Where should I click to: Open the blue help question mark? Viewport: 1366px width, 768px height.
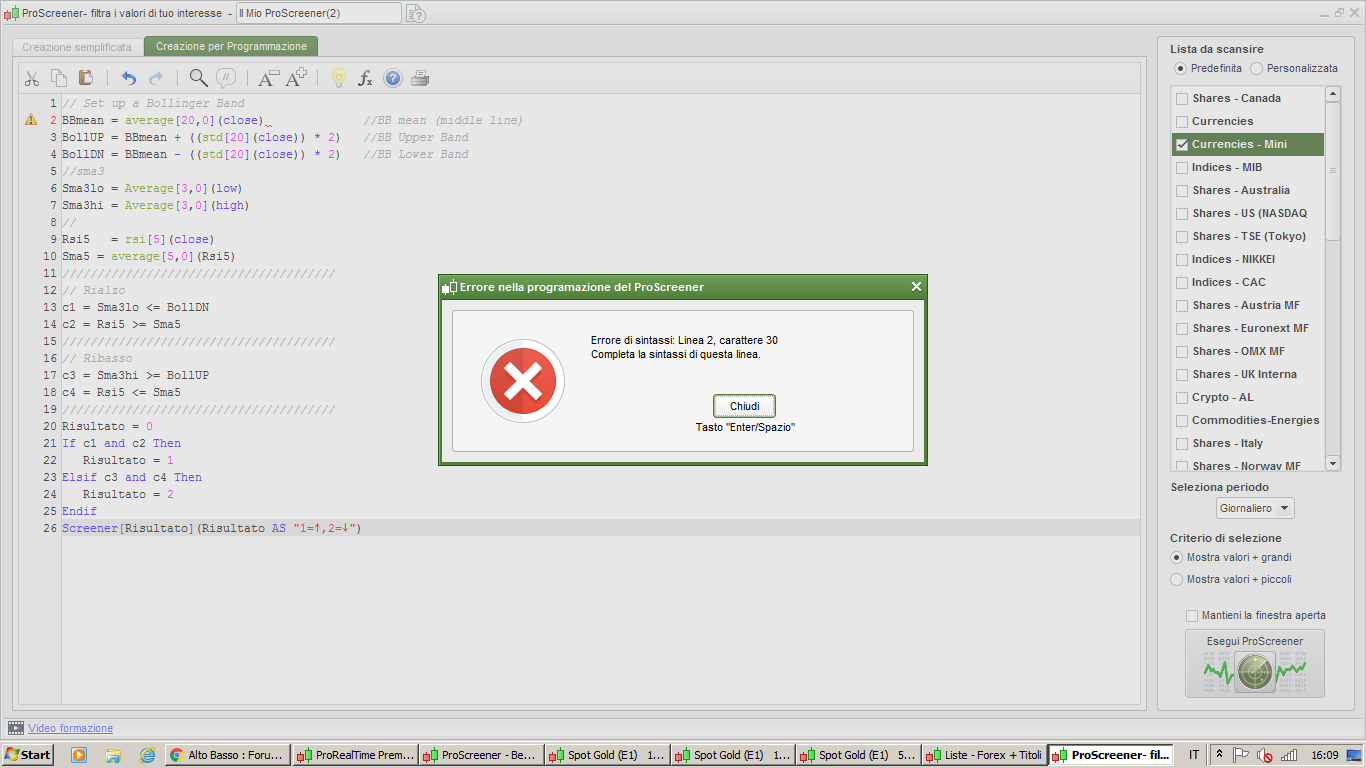[x=393, y=78]
